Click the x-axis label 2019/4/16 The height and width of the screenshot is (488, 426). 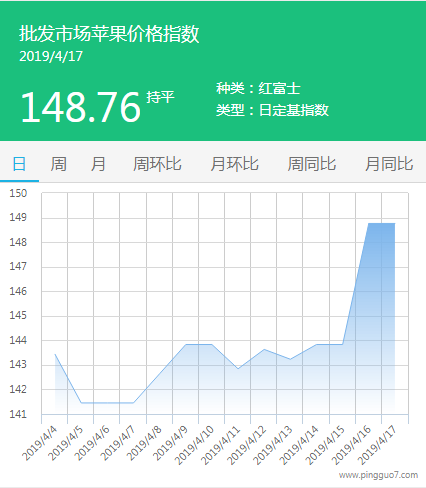pos(351,445)
